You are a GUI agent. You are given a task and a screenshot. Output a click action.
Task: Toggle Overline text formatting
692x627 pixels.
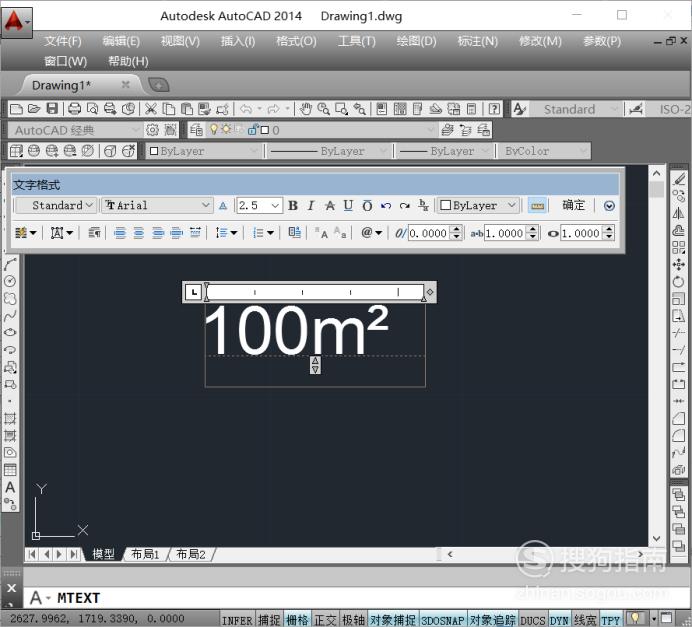pos(367,206)
